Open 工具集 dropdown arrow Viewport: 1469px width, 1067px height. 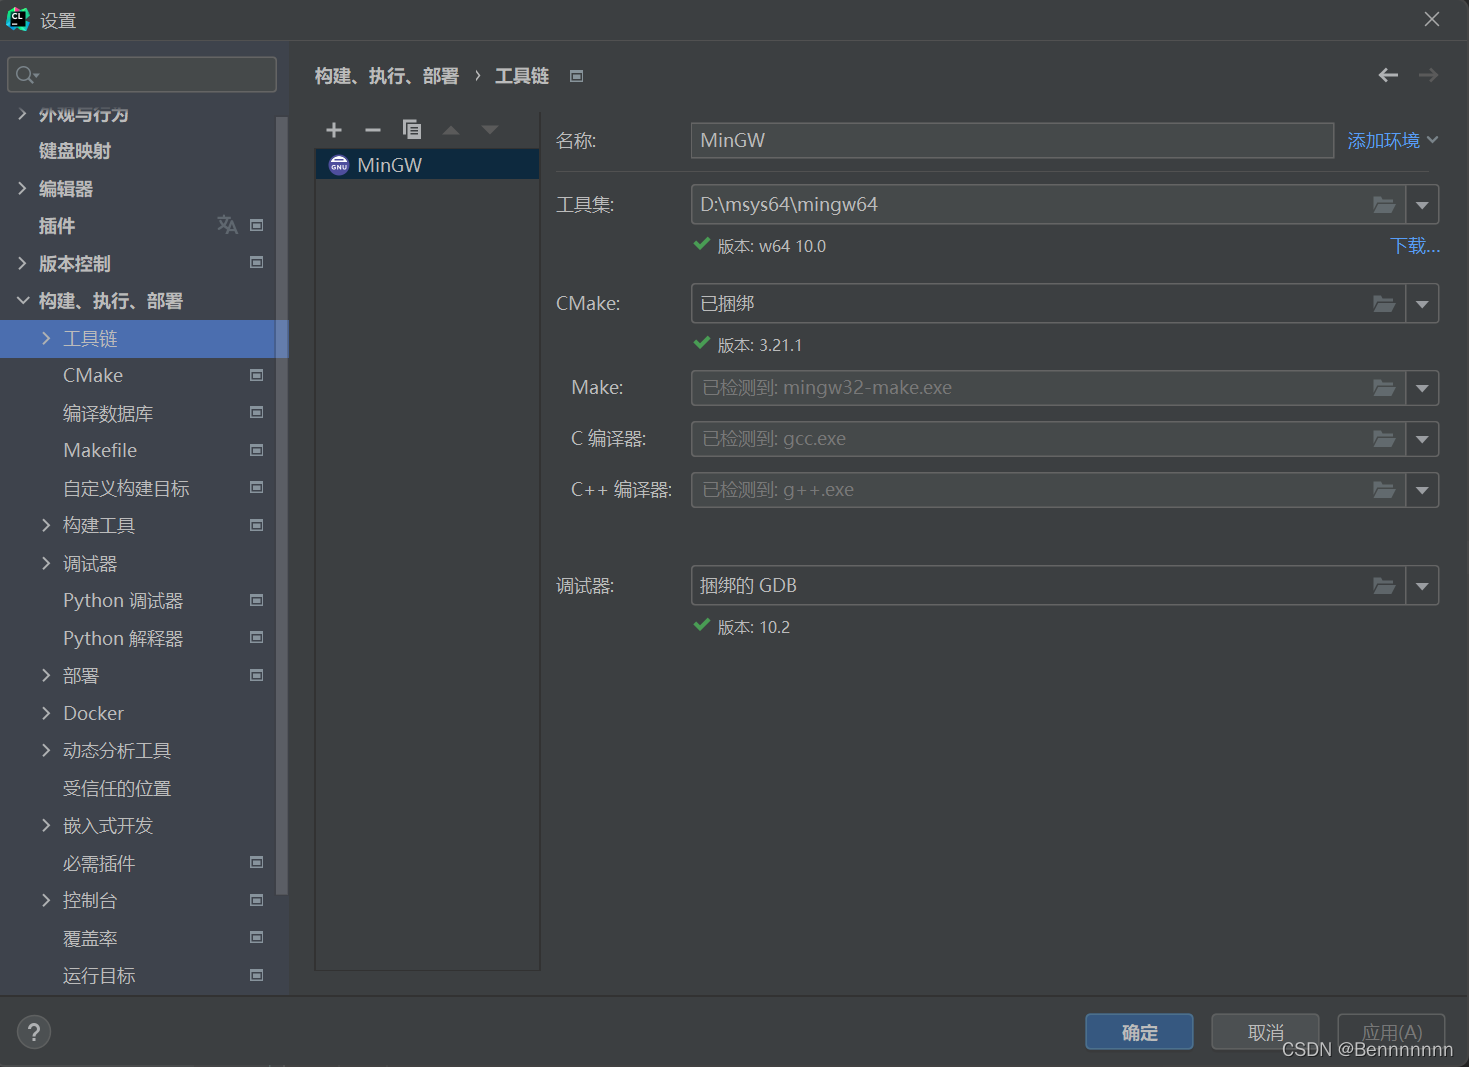(x=1422, y=205)
